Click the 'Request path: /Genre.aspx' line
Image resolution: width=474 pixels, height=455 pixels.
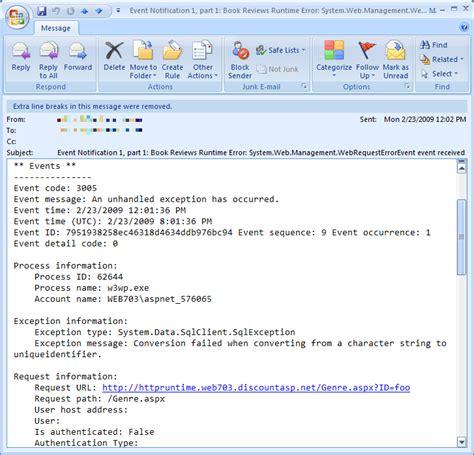coord(100,399)
